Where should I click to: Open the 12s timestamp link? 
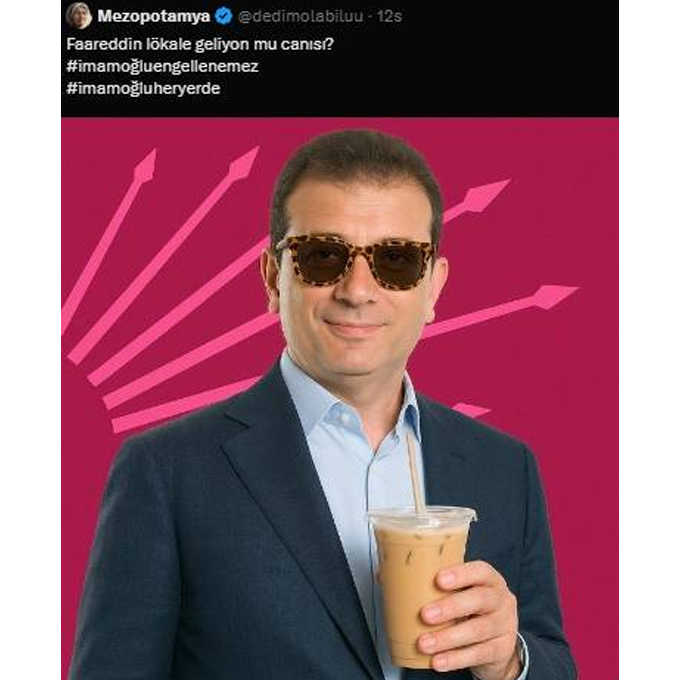click(x=389, y=16)
